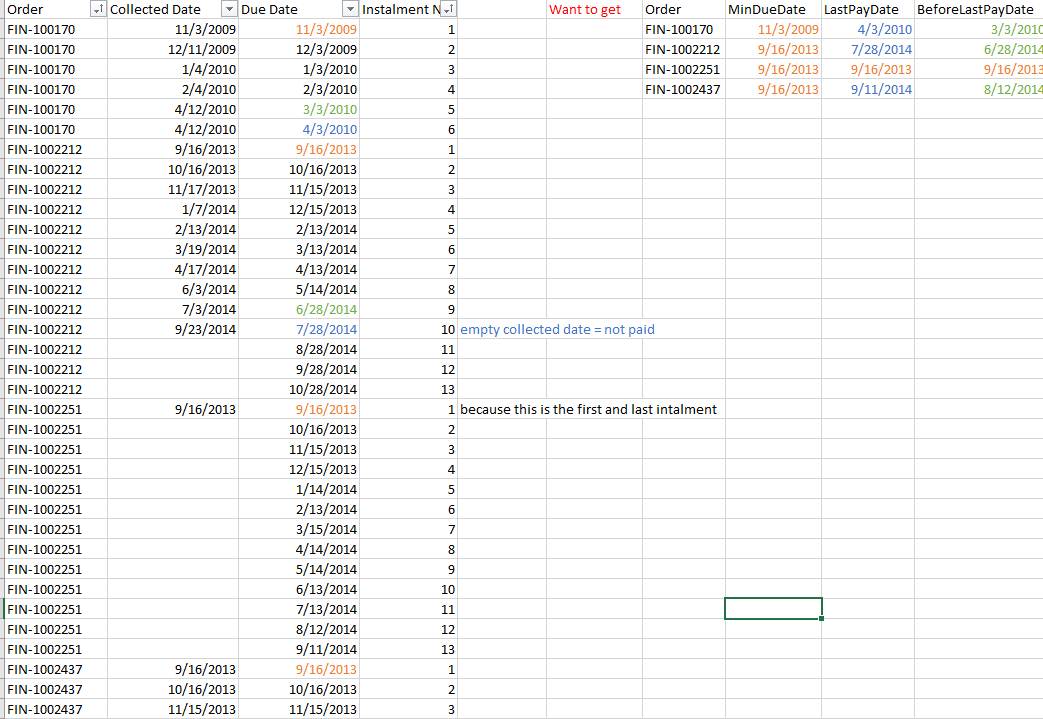Select the Due Date header cell

click(x=299, y=9)
